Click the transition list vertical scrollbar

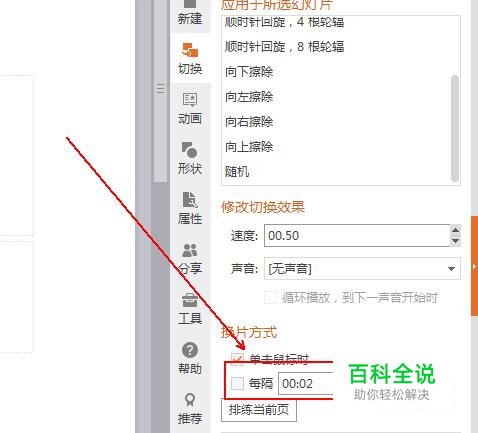(455, 128)
